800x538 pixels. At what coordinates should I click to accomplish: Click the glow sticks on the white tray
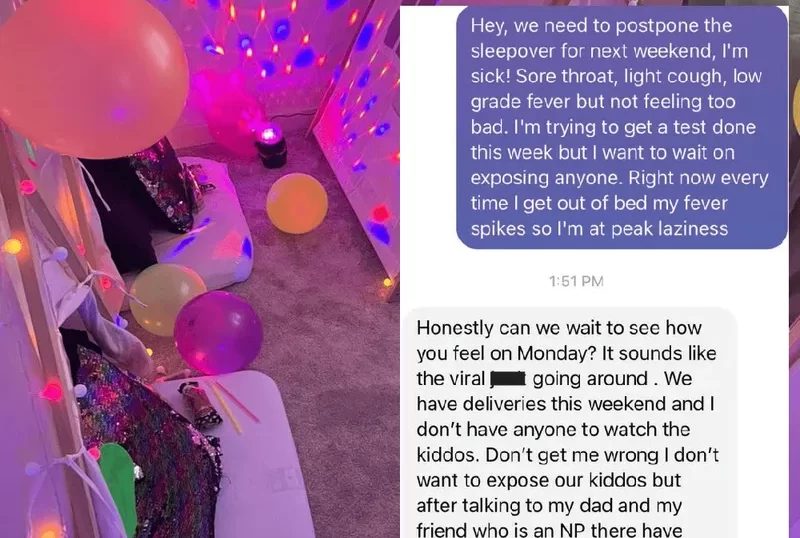(232, 406)
